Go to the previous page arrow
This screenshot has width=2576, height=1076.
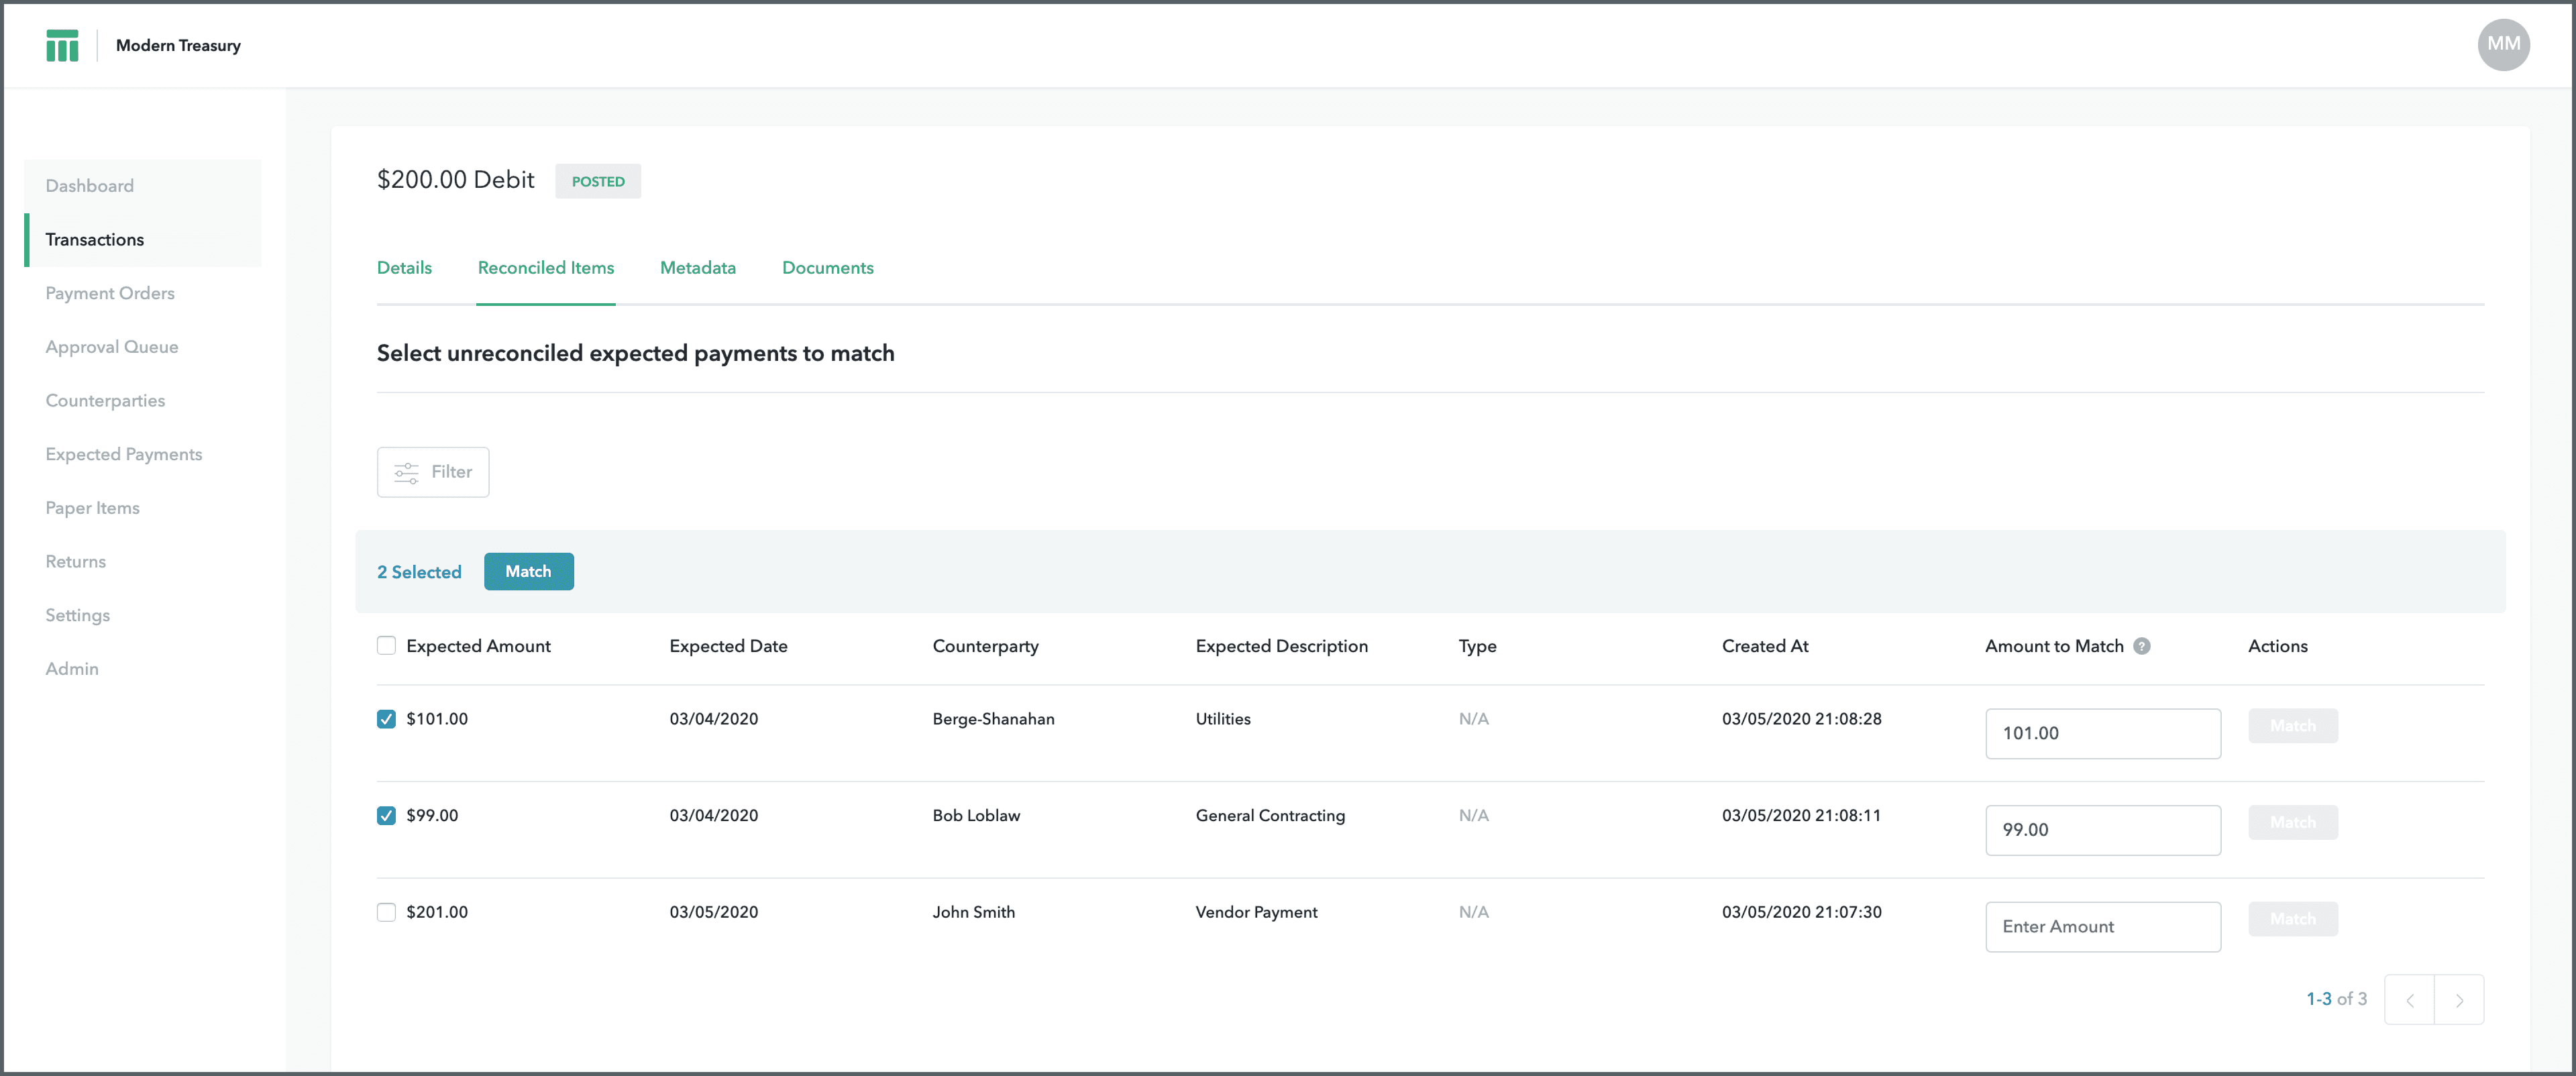click(x=2409, y=1000)
